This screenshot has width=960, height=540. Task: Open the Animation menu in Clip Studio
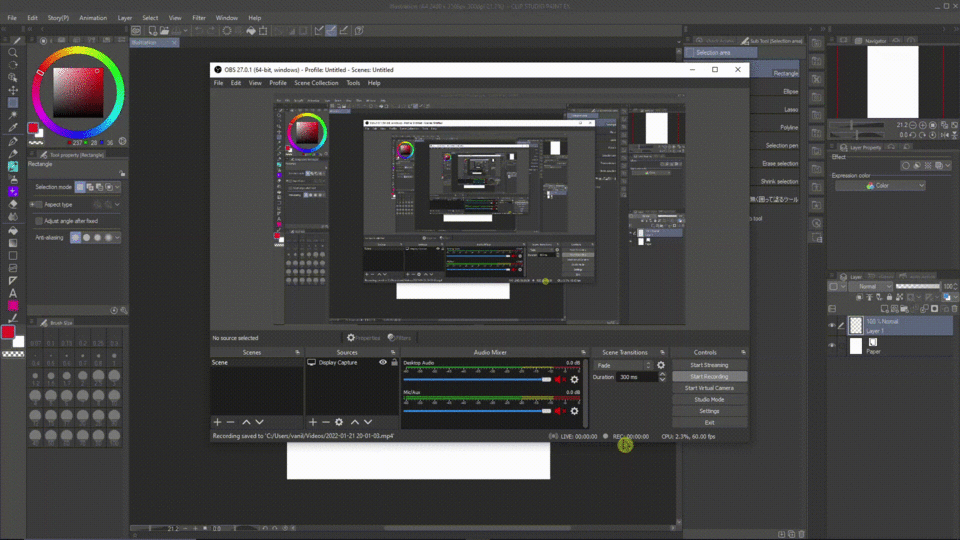tap(93, 18)
